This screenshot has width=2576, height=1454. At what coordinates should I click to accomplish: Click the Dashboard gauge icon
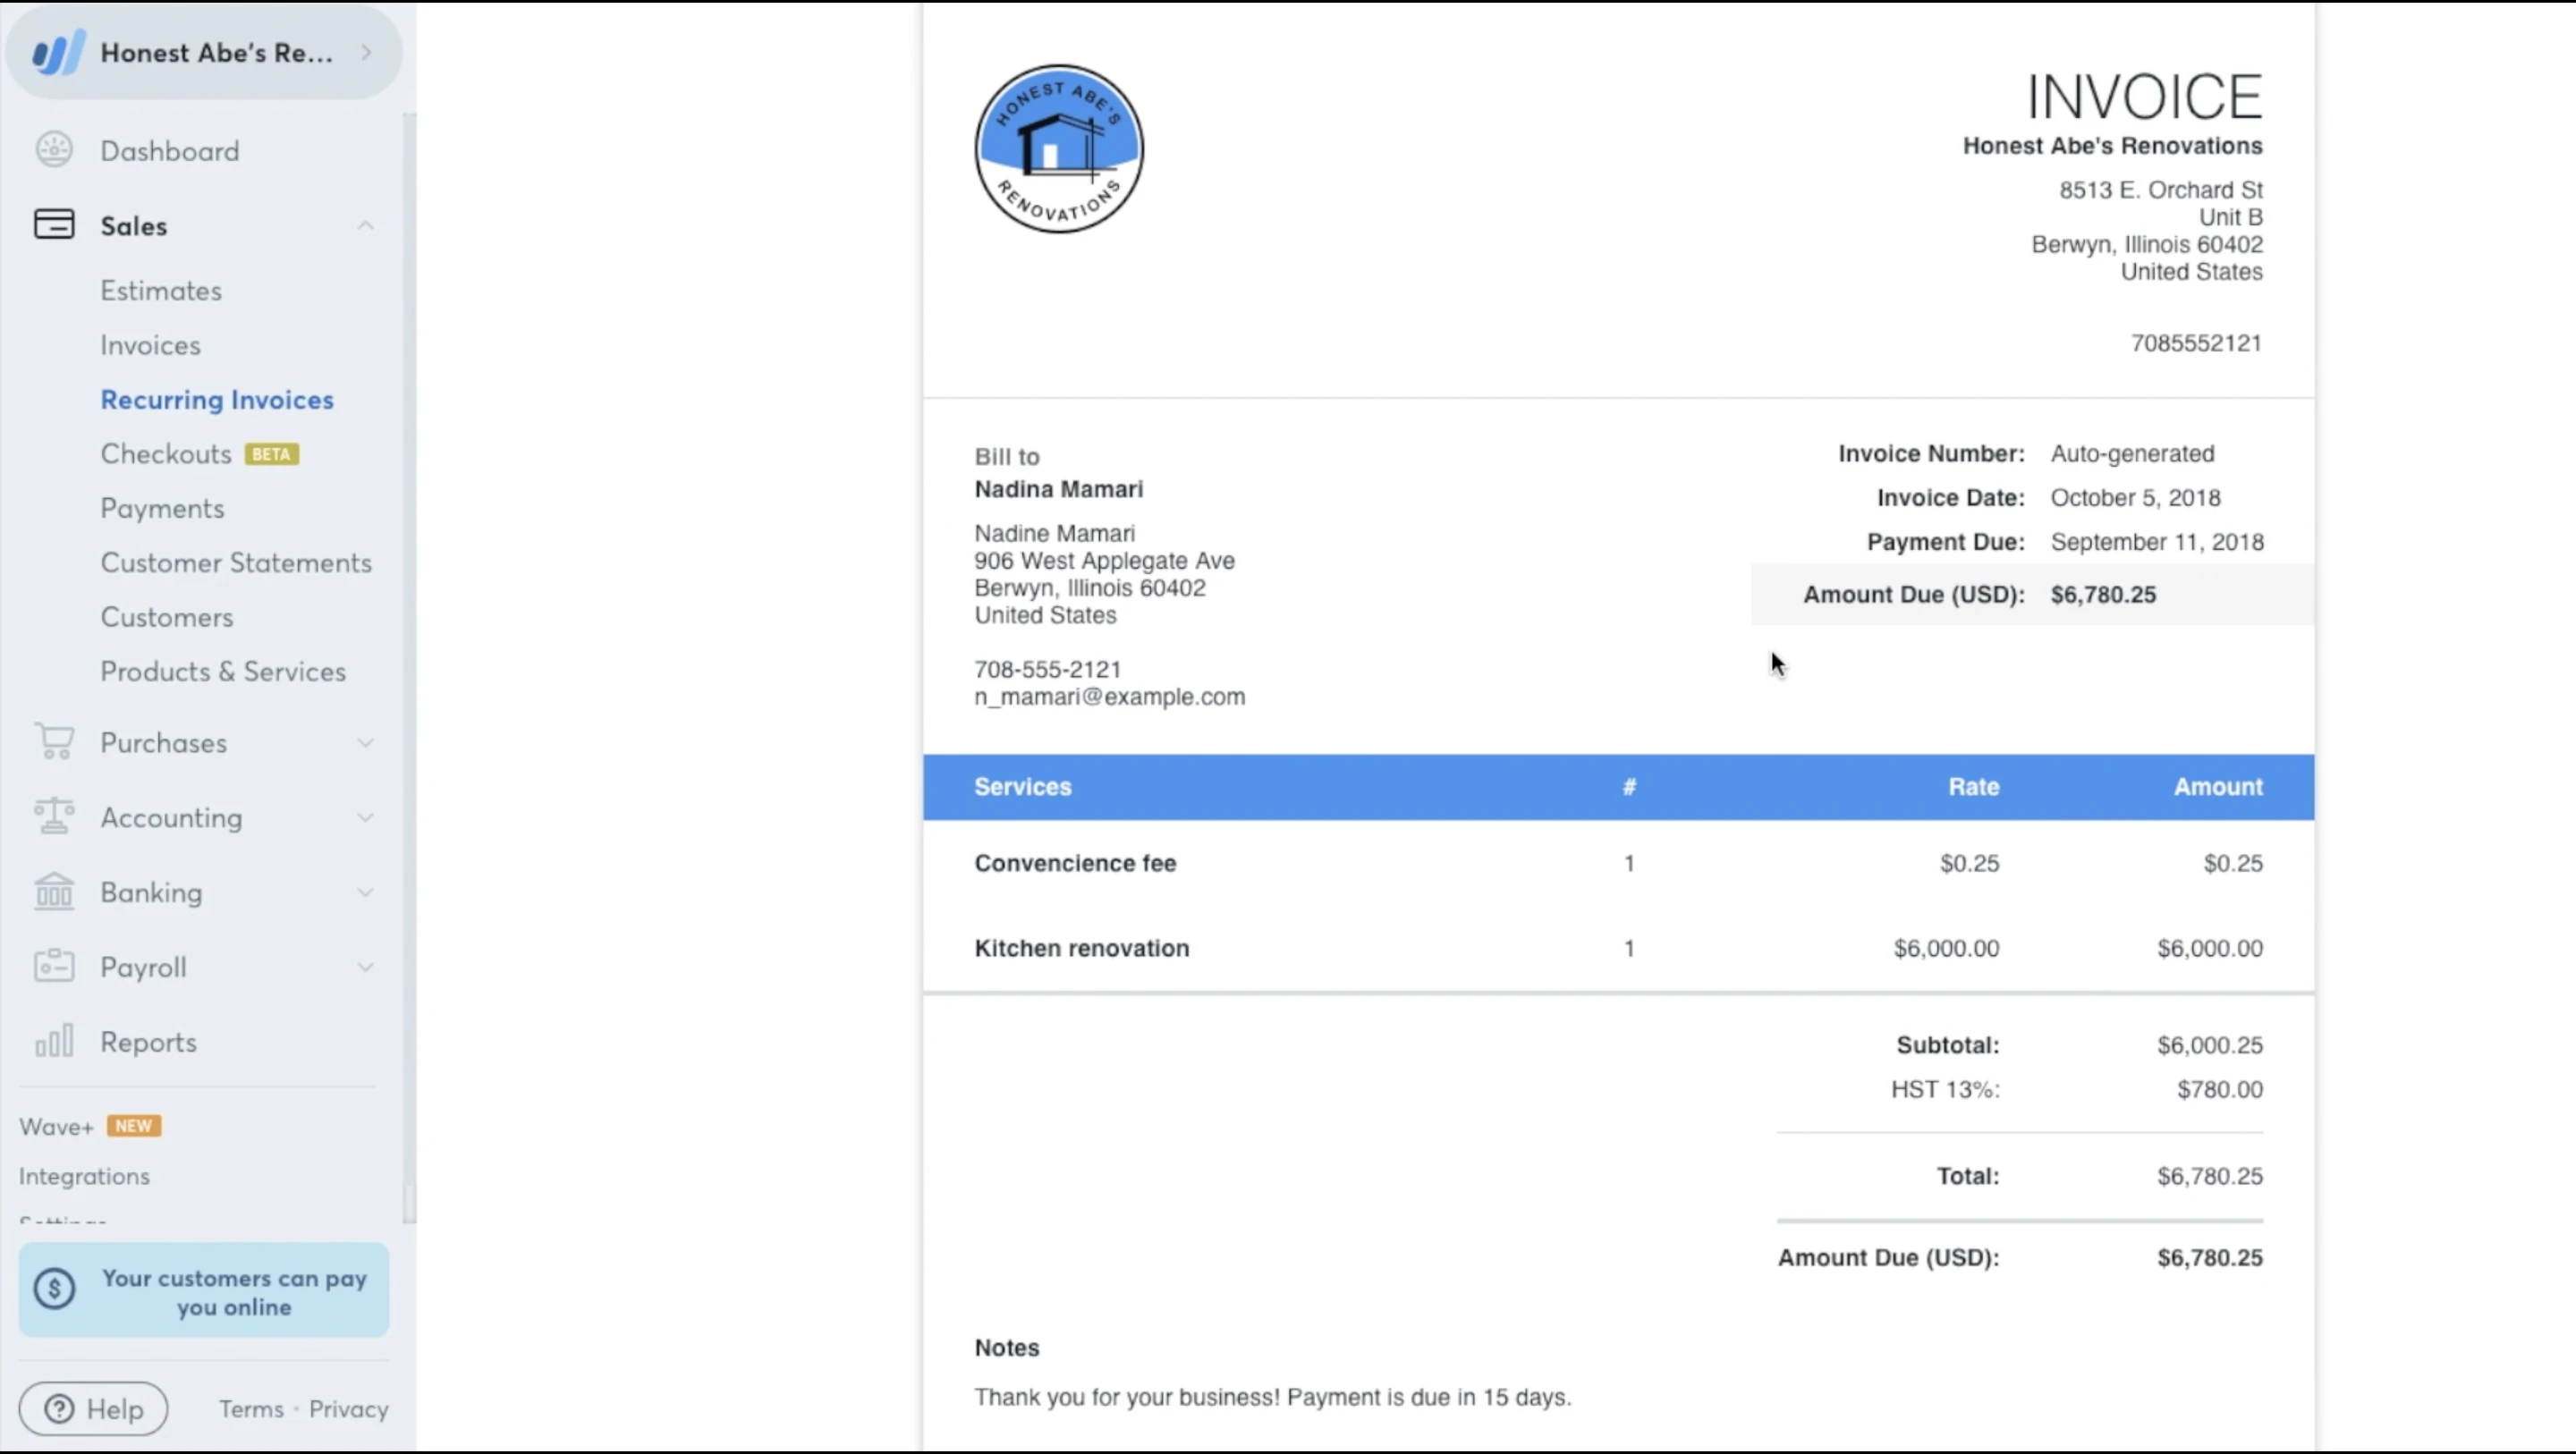(x=54, y=150)
